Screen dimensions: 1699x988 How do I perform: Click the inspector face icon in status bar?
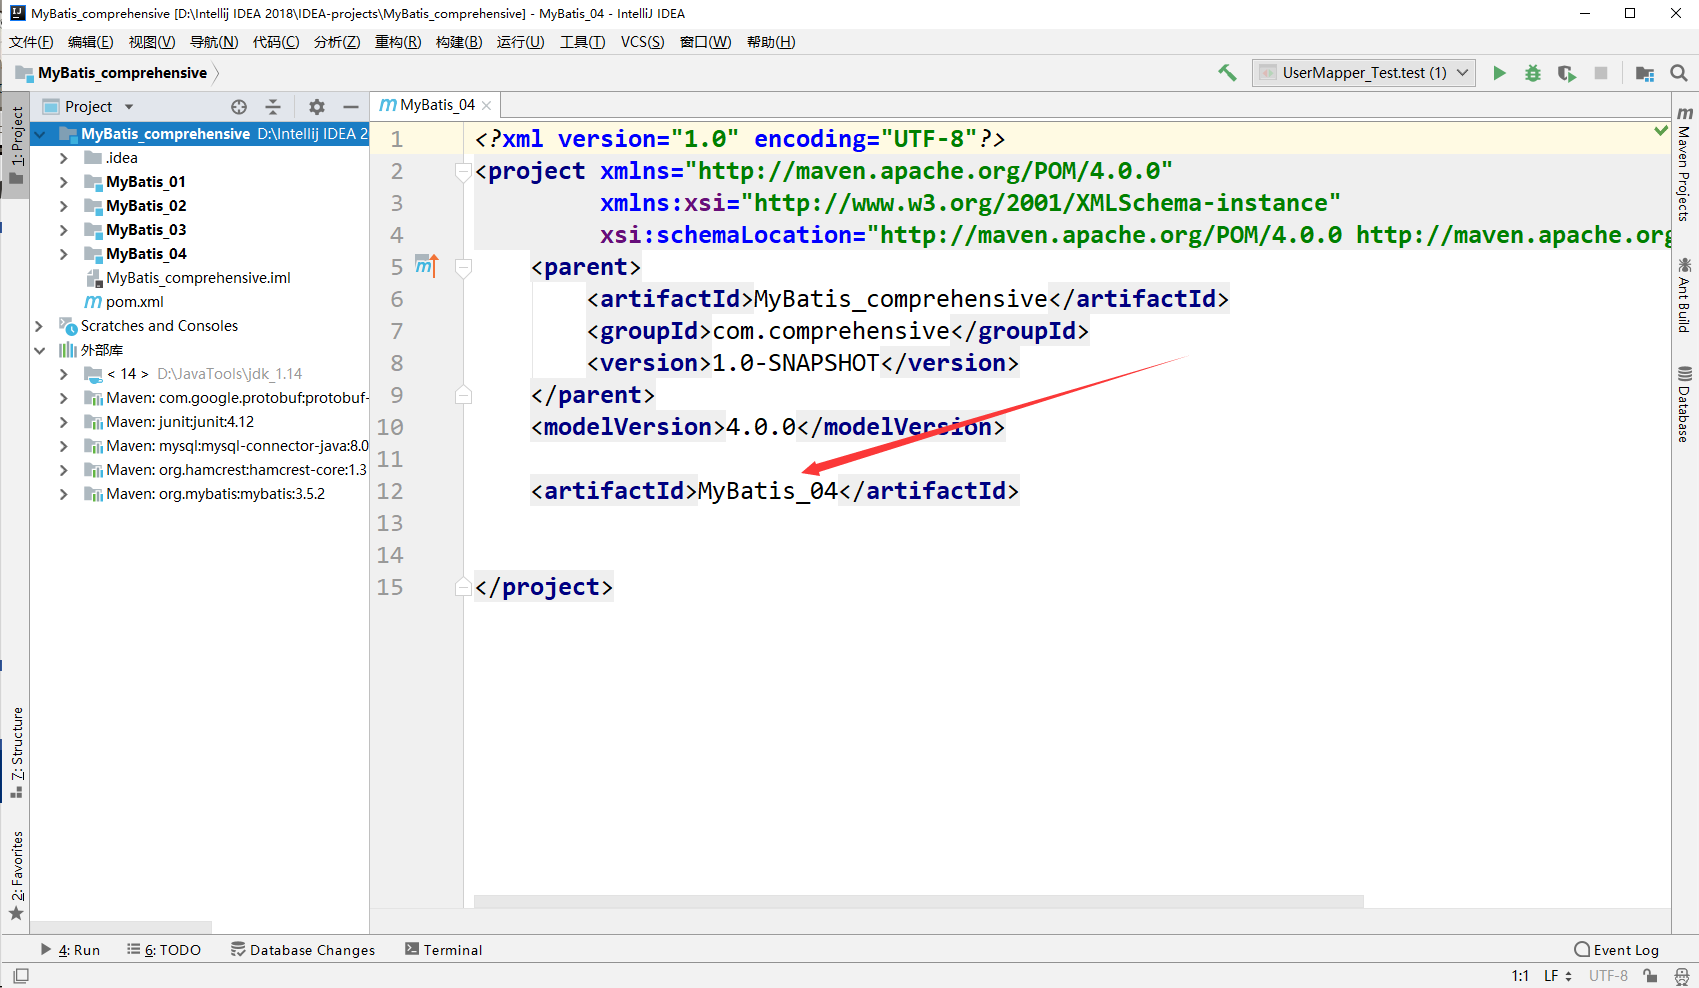click(x=1682, y=976)
